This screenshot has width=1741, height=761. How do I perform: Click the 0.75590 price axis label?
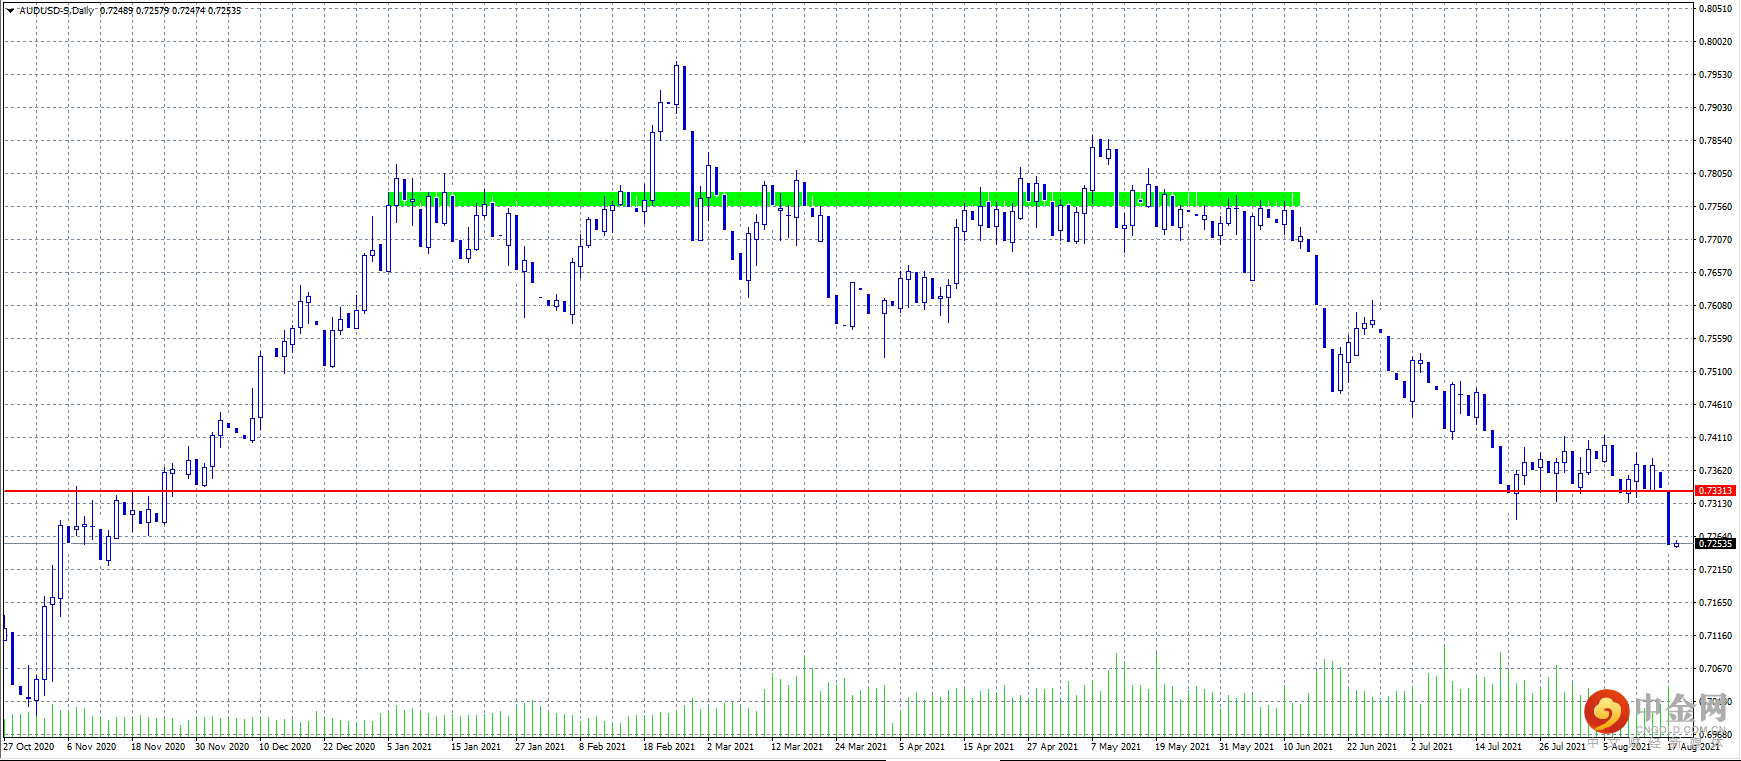1716,339
